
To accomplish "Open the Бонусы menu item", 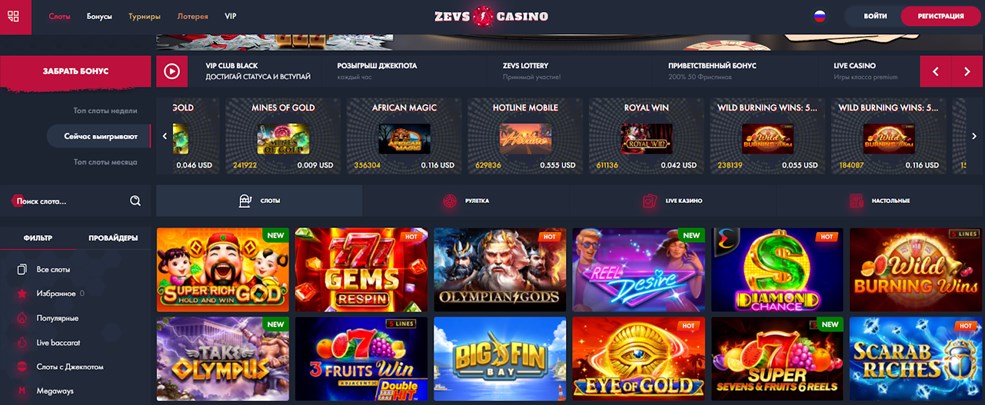I will click(x=99, y=16).
